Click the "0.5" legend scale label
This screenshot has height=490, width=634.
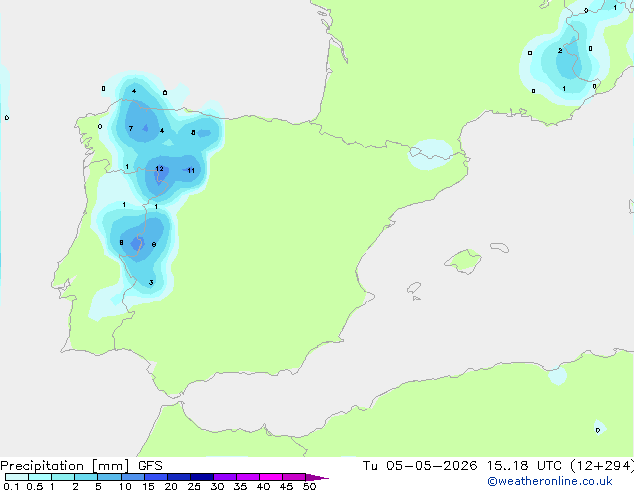35,486
